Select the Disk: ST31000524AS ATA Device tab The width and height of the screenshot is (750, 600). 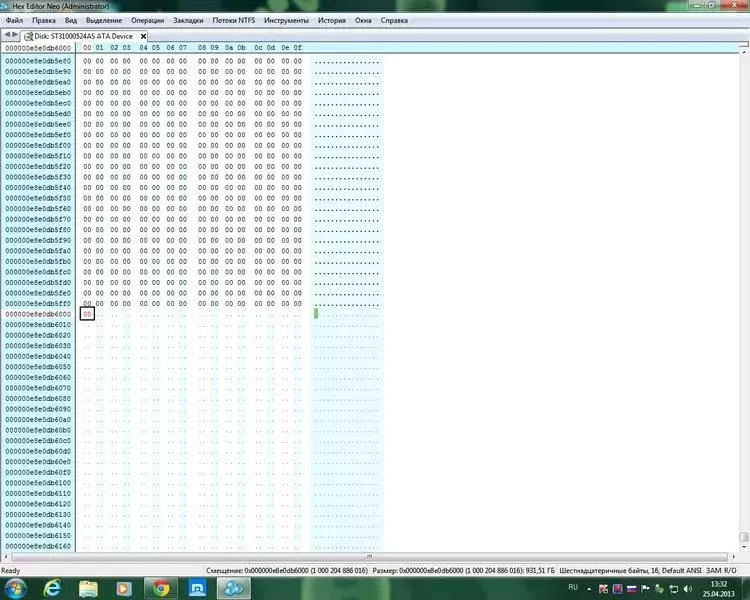tap(83, 36)
